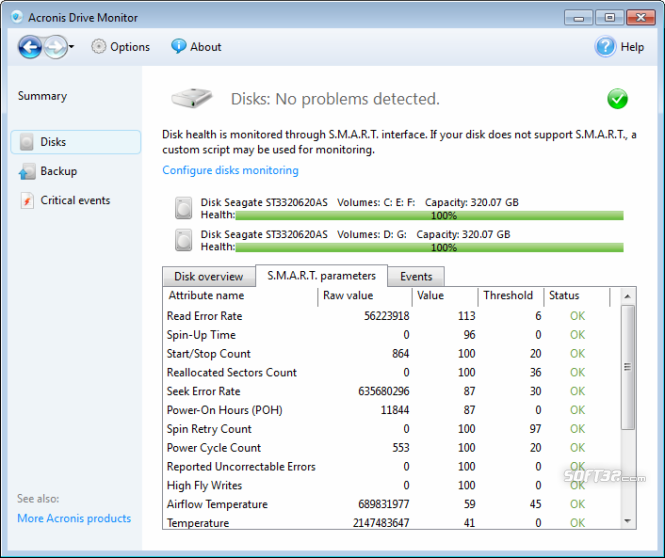The image size is (665, 558).
Task: Sort by Threshold column header
Action: click(511, 296)
